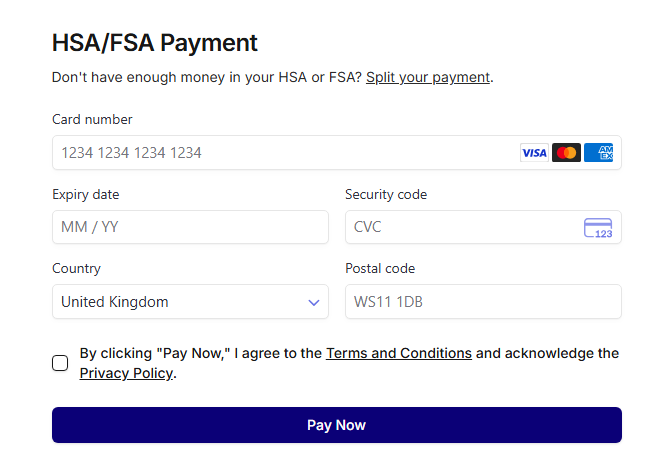Click the "Country" label above the dropdown
666x475 pixels.
[76, 269]
